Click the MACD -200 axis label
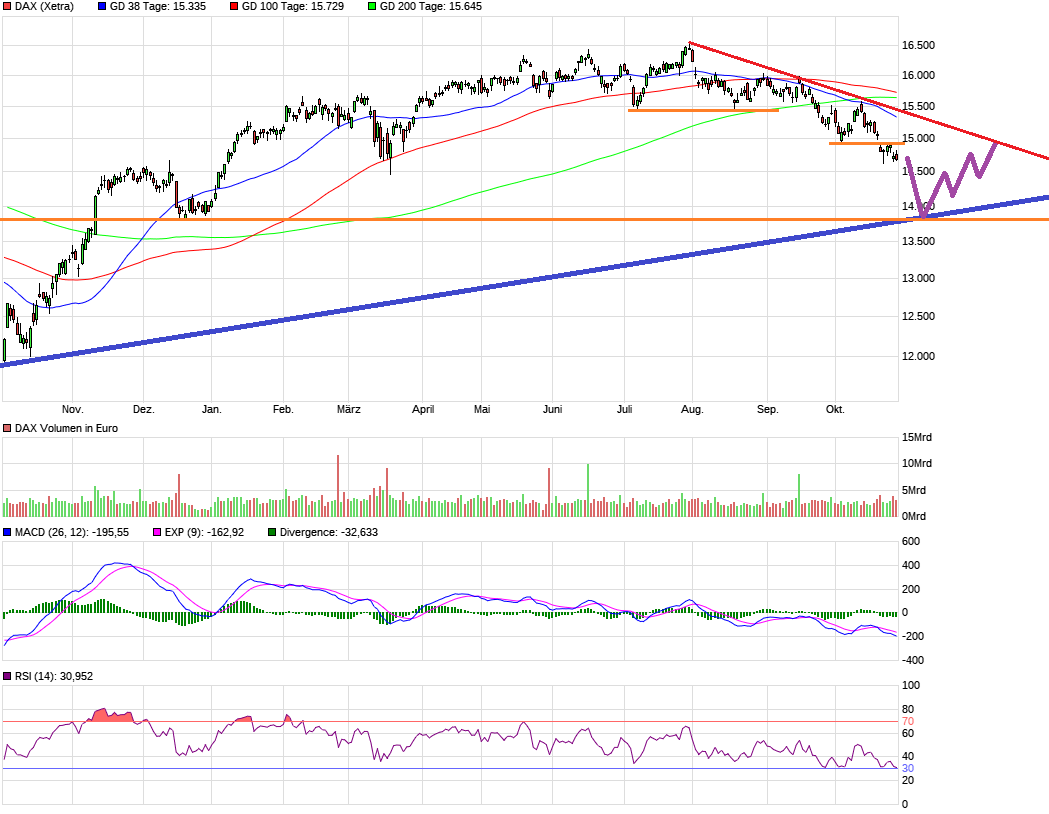The height and width of the screenshot is (814, 1049). click(x=911, y=637)
